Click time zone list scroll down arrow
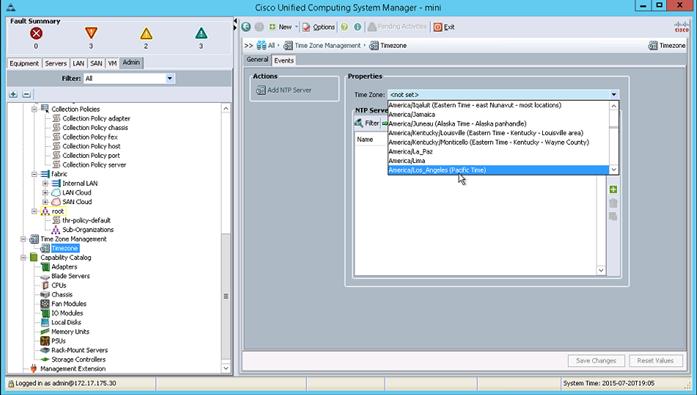This screenshot has height=395, width=697. [613, 170]
